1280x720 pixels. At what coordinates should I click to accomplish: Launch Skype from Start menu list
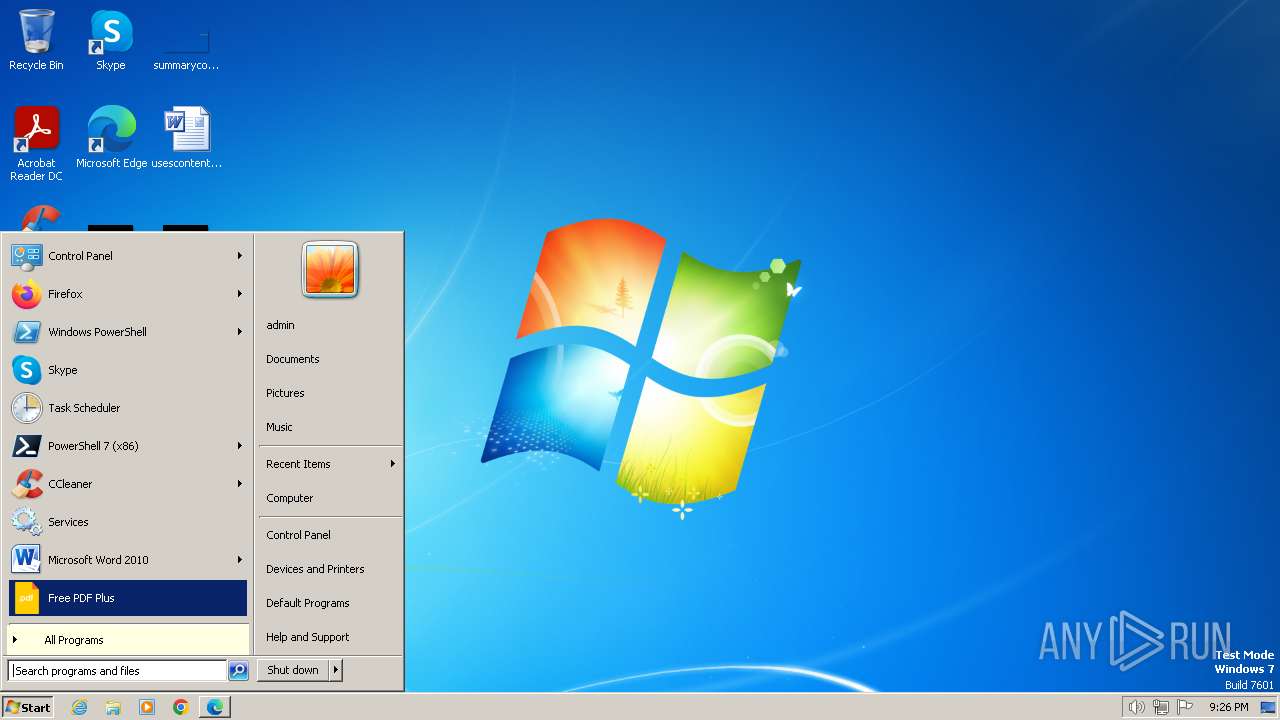(x=128, y=370)
